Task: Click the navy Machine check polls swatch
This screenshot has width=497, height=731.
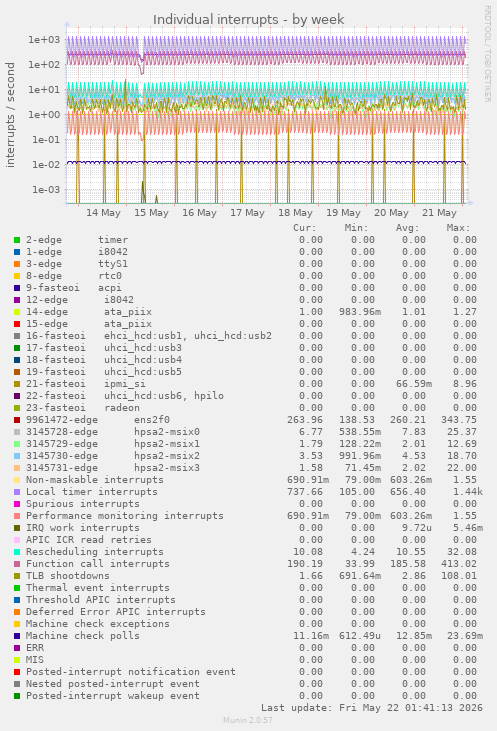Action: tap(17, 636)
